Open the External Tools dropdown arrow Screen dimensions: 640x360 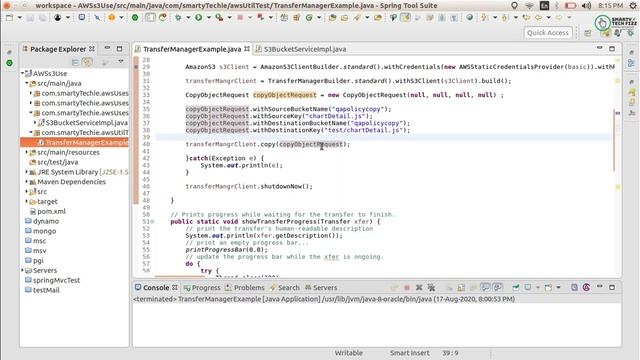pos(229,18)
